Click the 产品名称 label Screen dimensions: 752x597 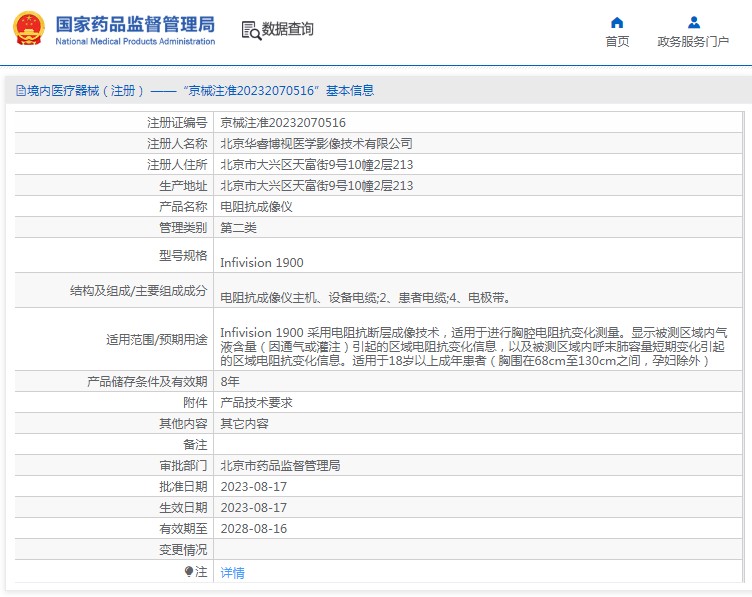pos(183,207)
